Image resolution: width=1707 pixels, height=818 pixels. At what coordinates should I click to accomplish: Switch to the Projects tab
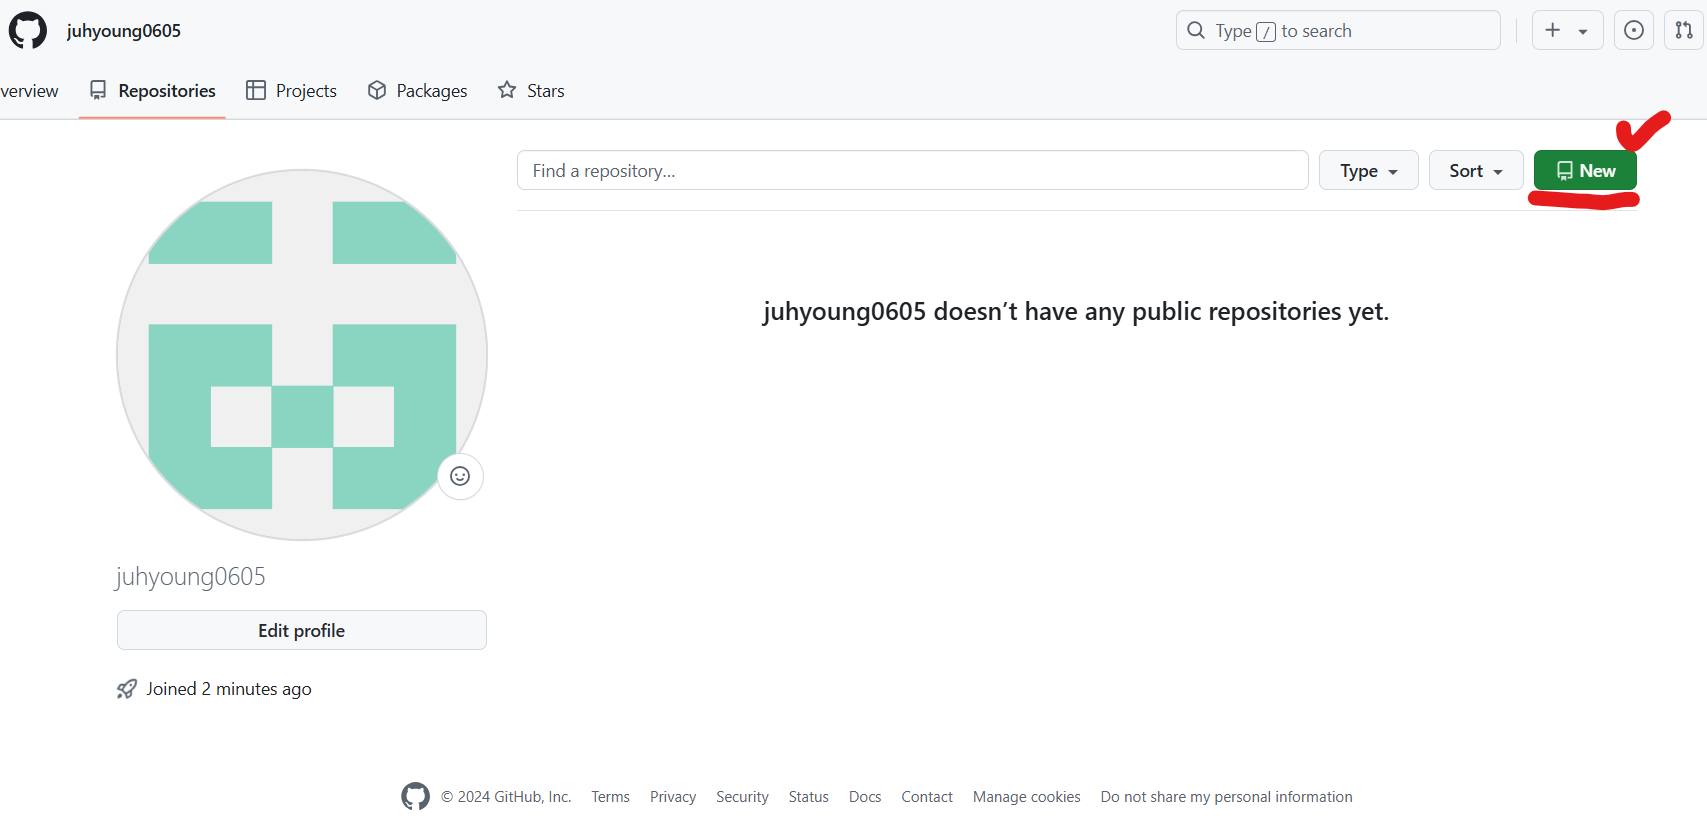(291, 91)
